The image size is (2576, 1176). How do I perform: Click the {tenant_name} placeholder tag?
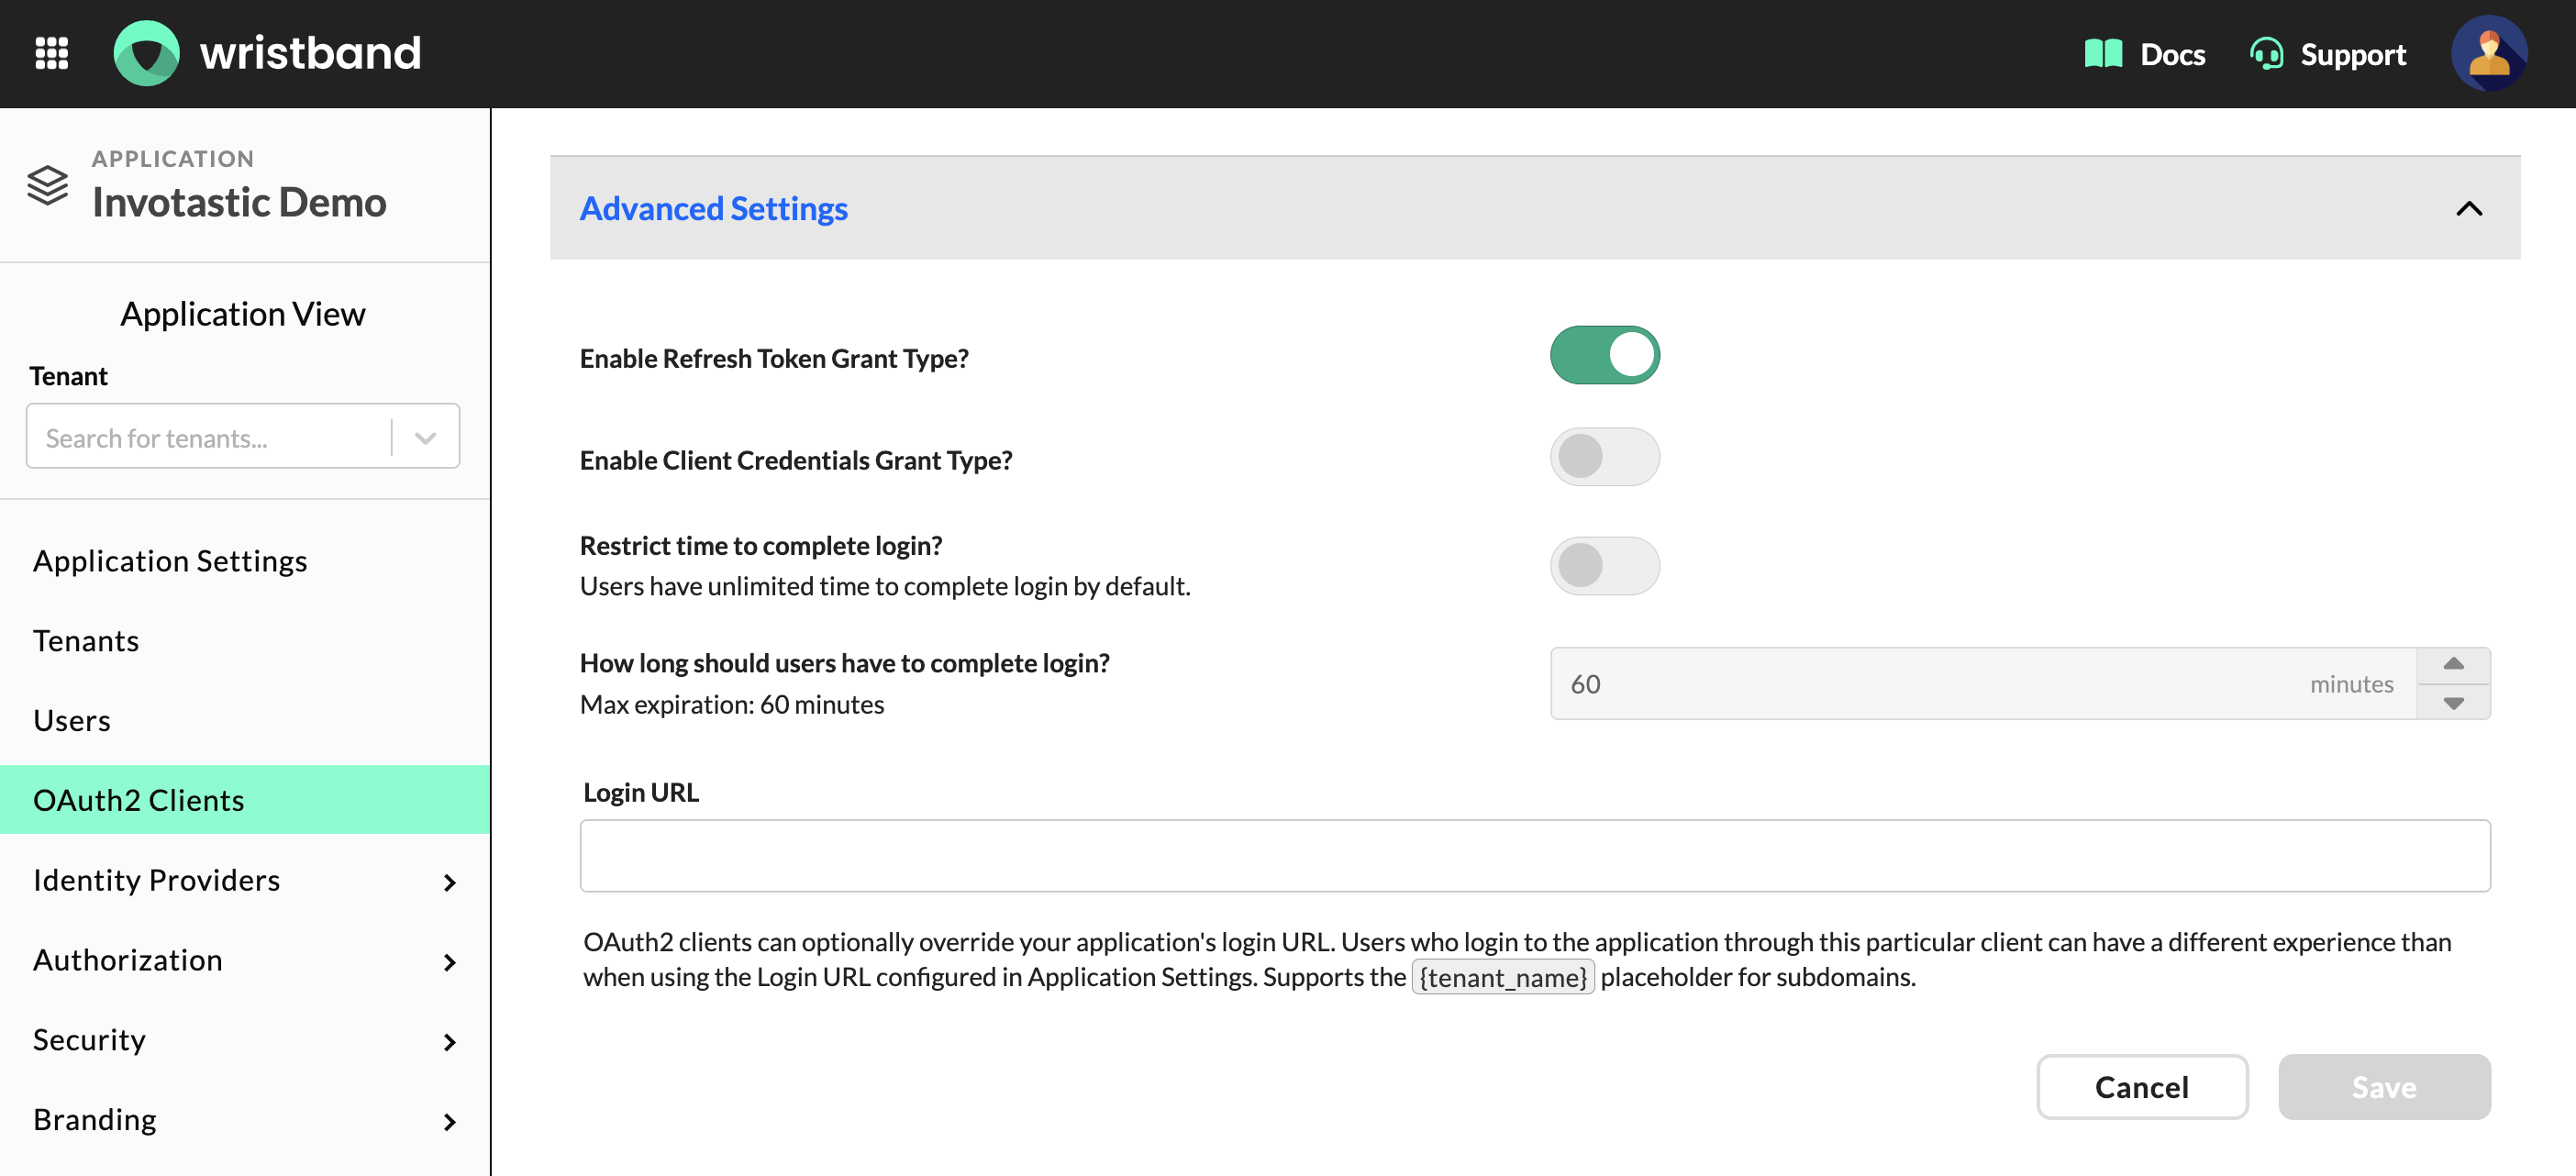pos(1503,977)
